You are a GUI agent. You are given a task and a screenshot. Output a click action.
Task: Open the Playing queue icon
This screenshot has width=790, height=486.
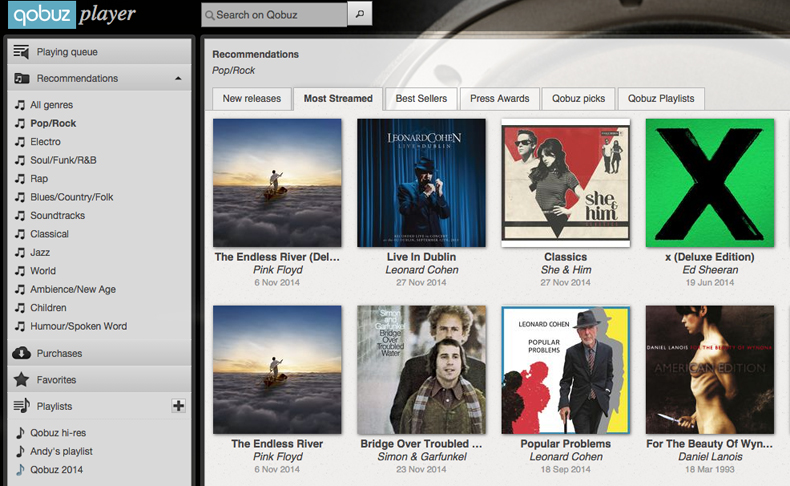(21, 52)
